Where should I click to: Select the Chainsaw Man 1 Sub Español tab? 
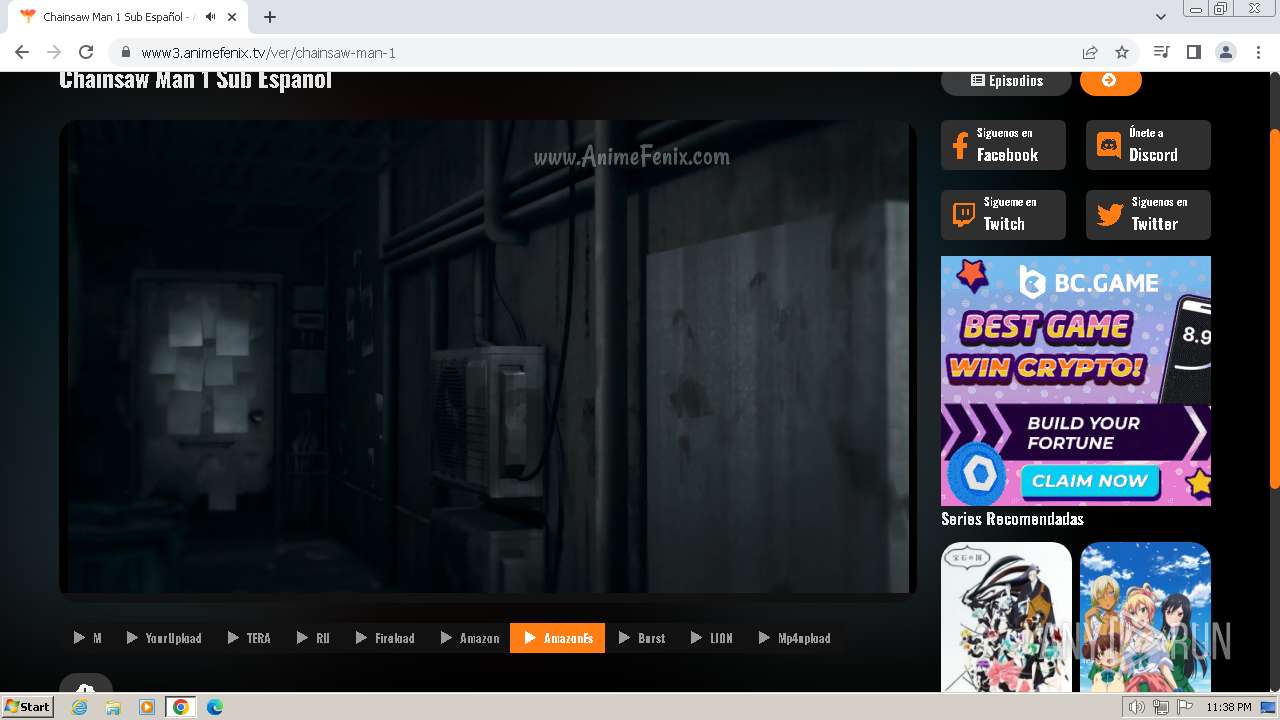118,17
